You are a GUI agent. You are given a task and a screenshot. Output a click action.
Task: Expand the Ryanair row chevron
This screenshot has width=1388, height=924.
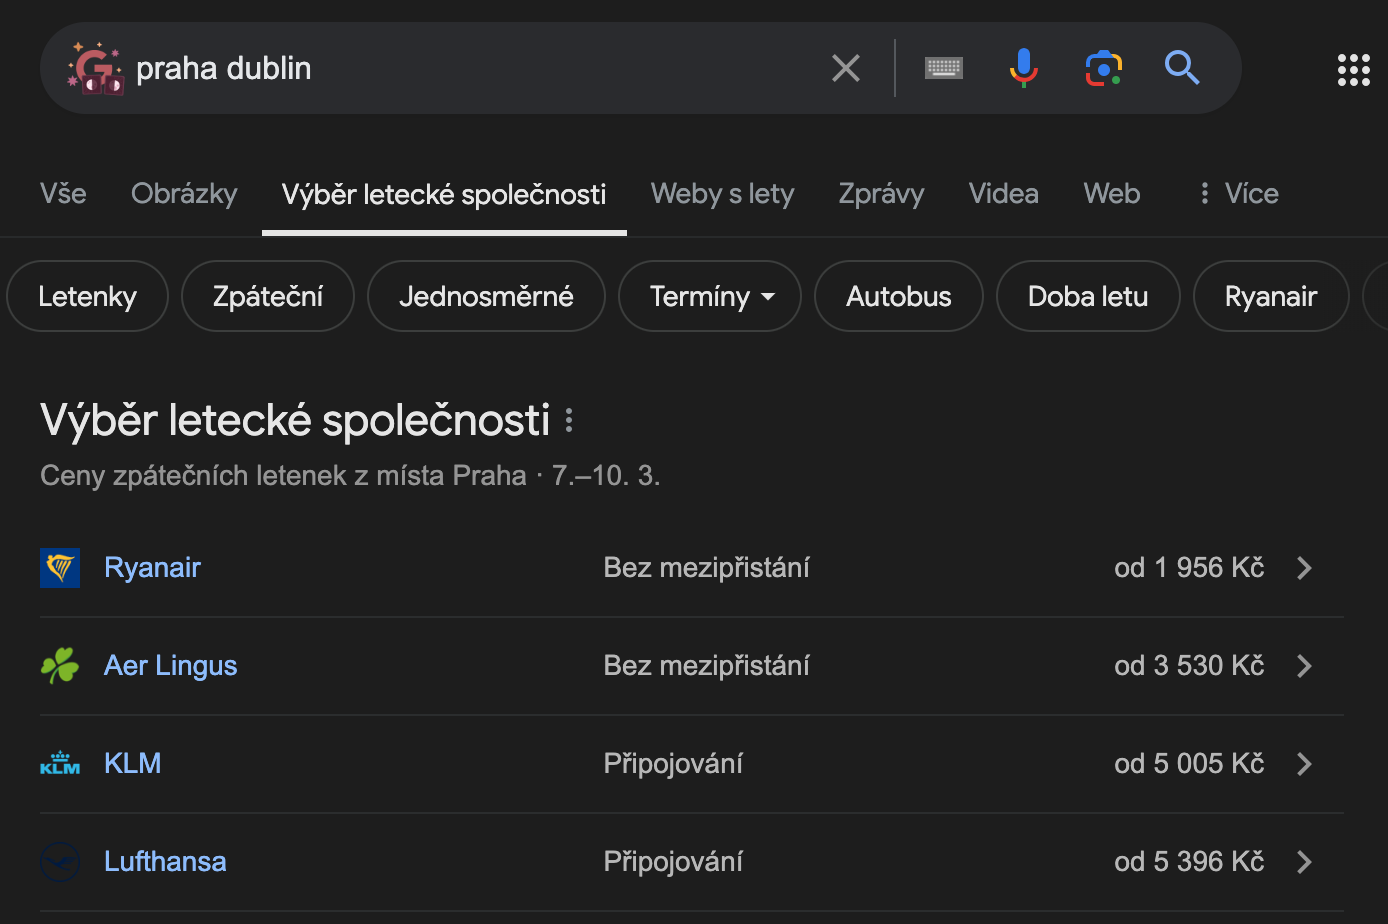1304,568
